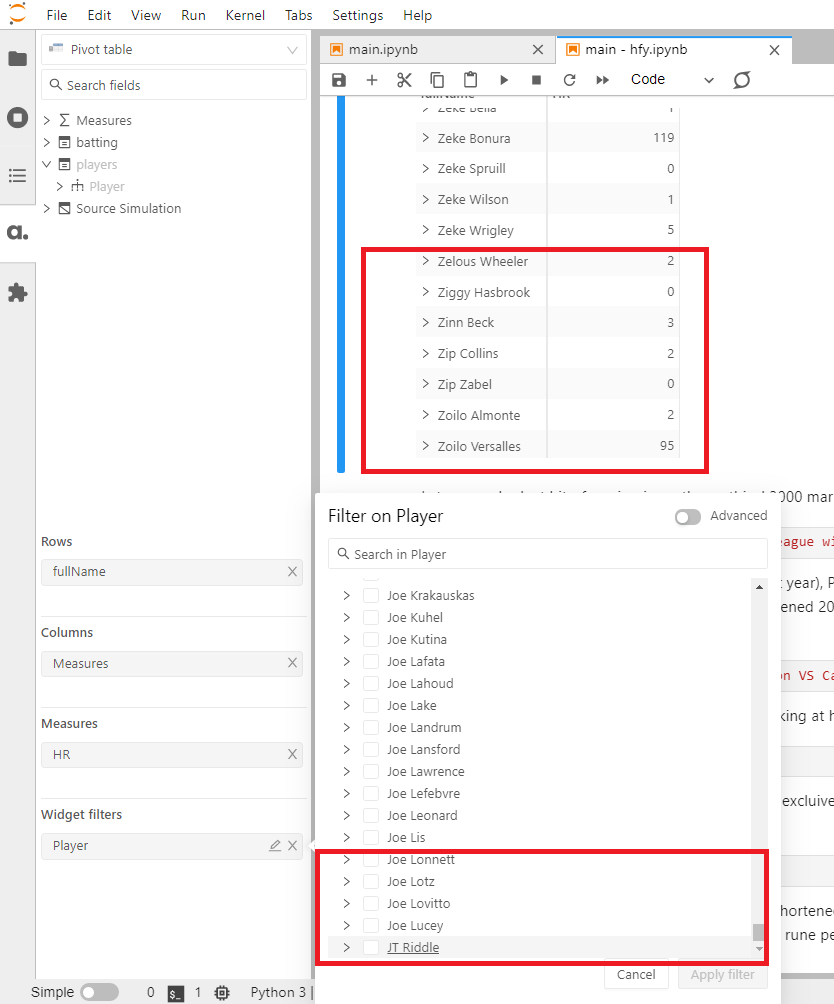Image resolution: width=834 pixels, height=1004 pixels.
Task: Run the current cell with the play icon
Action: 504,79
